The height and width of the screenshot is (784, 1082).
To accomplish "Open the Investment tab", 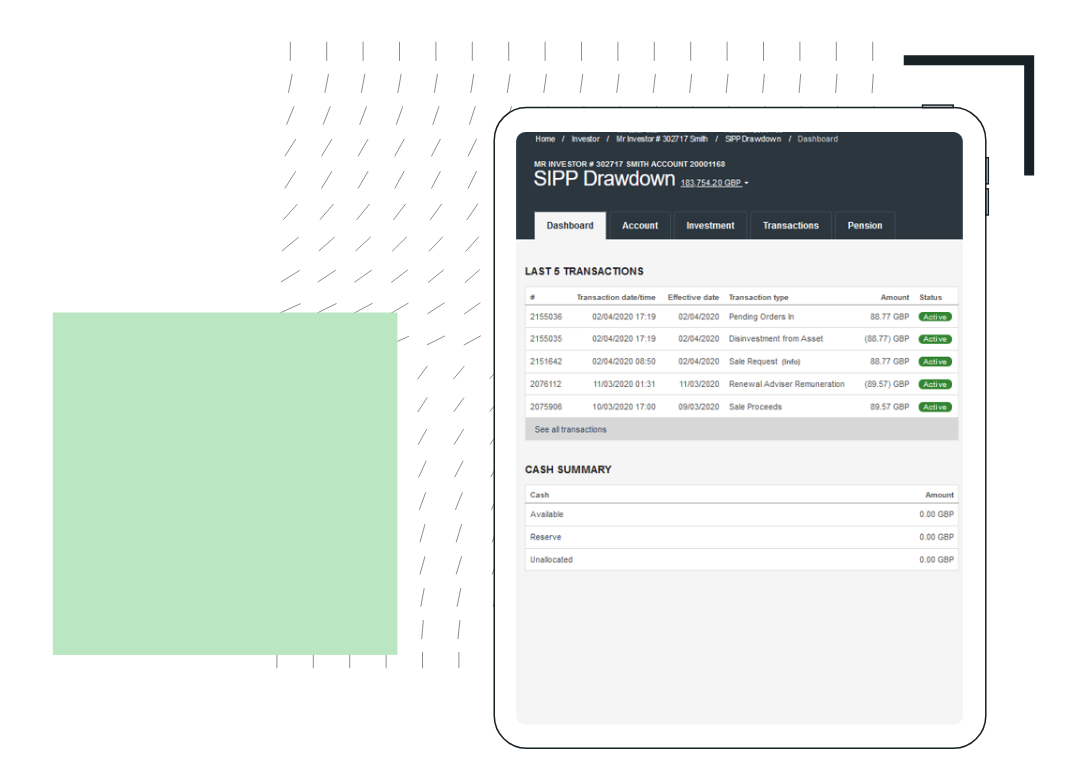I will click(710, 226).
